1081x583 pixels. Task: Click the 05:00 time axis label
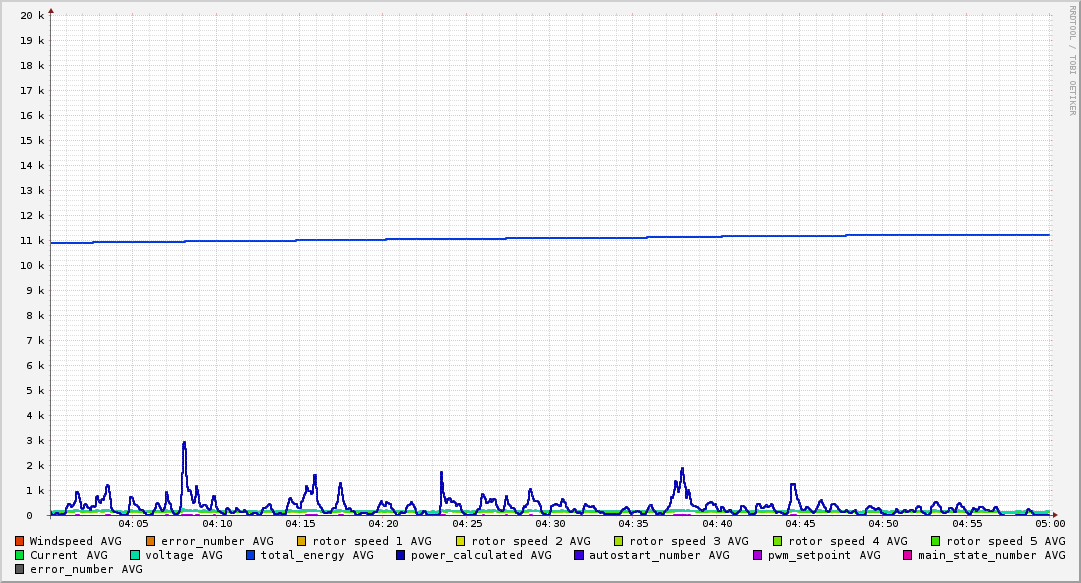point(1049,523)
